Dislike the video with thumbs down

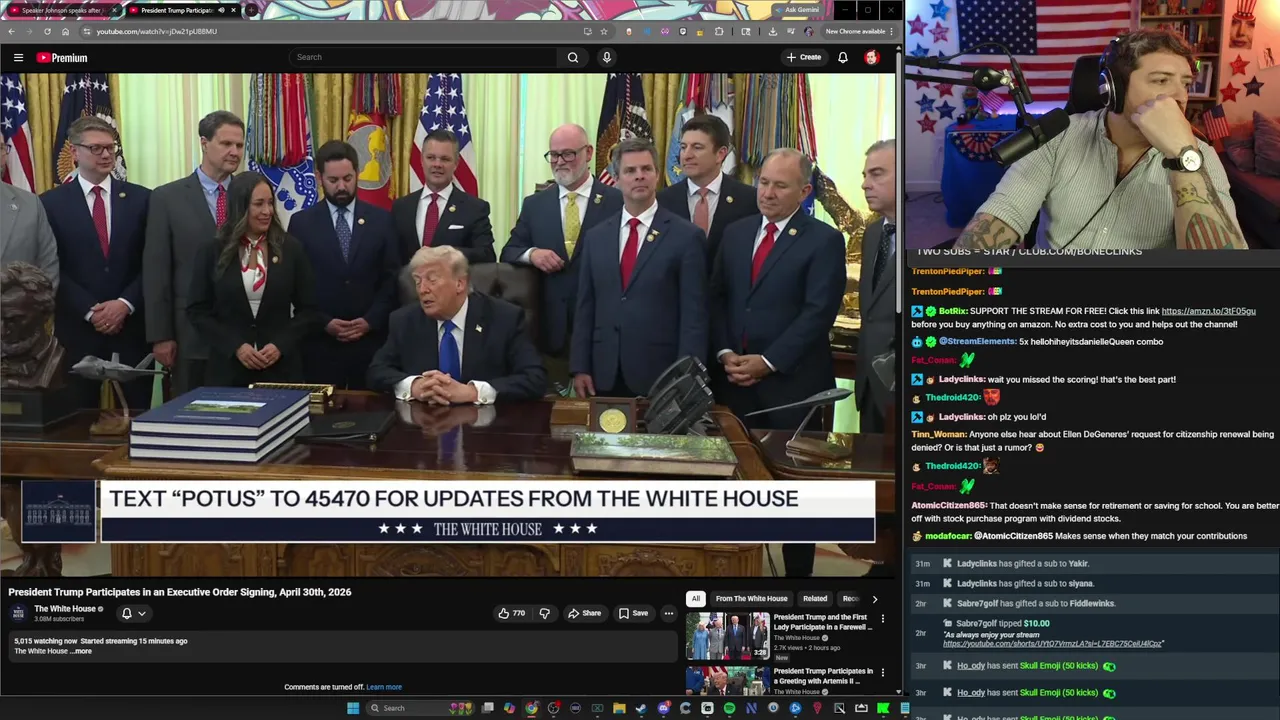click(545, 613)
